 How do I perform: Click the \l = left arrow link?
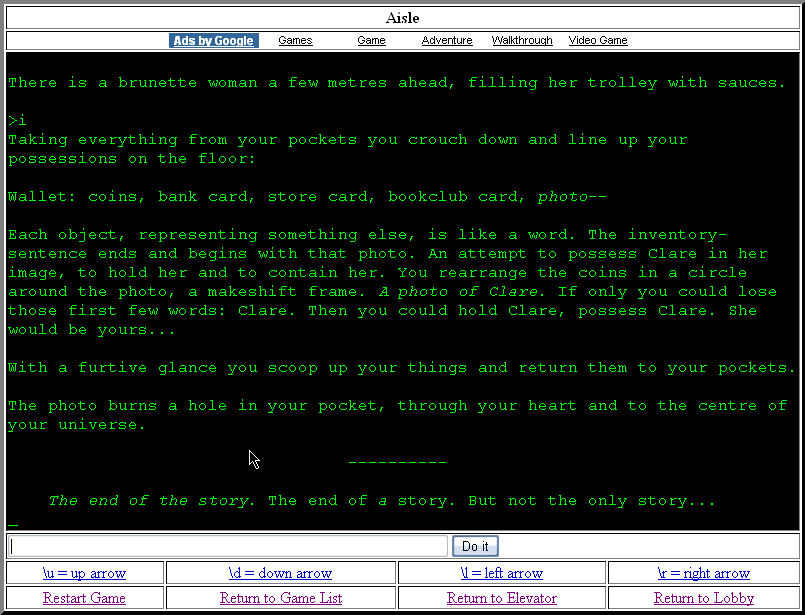(x=501, y=573)
